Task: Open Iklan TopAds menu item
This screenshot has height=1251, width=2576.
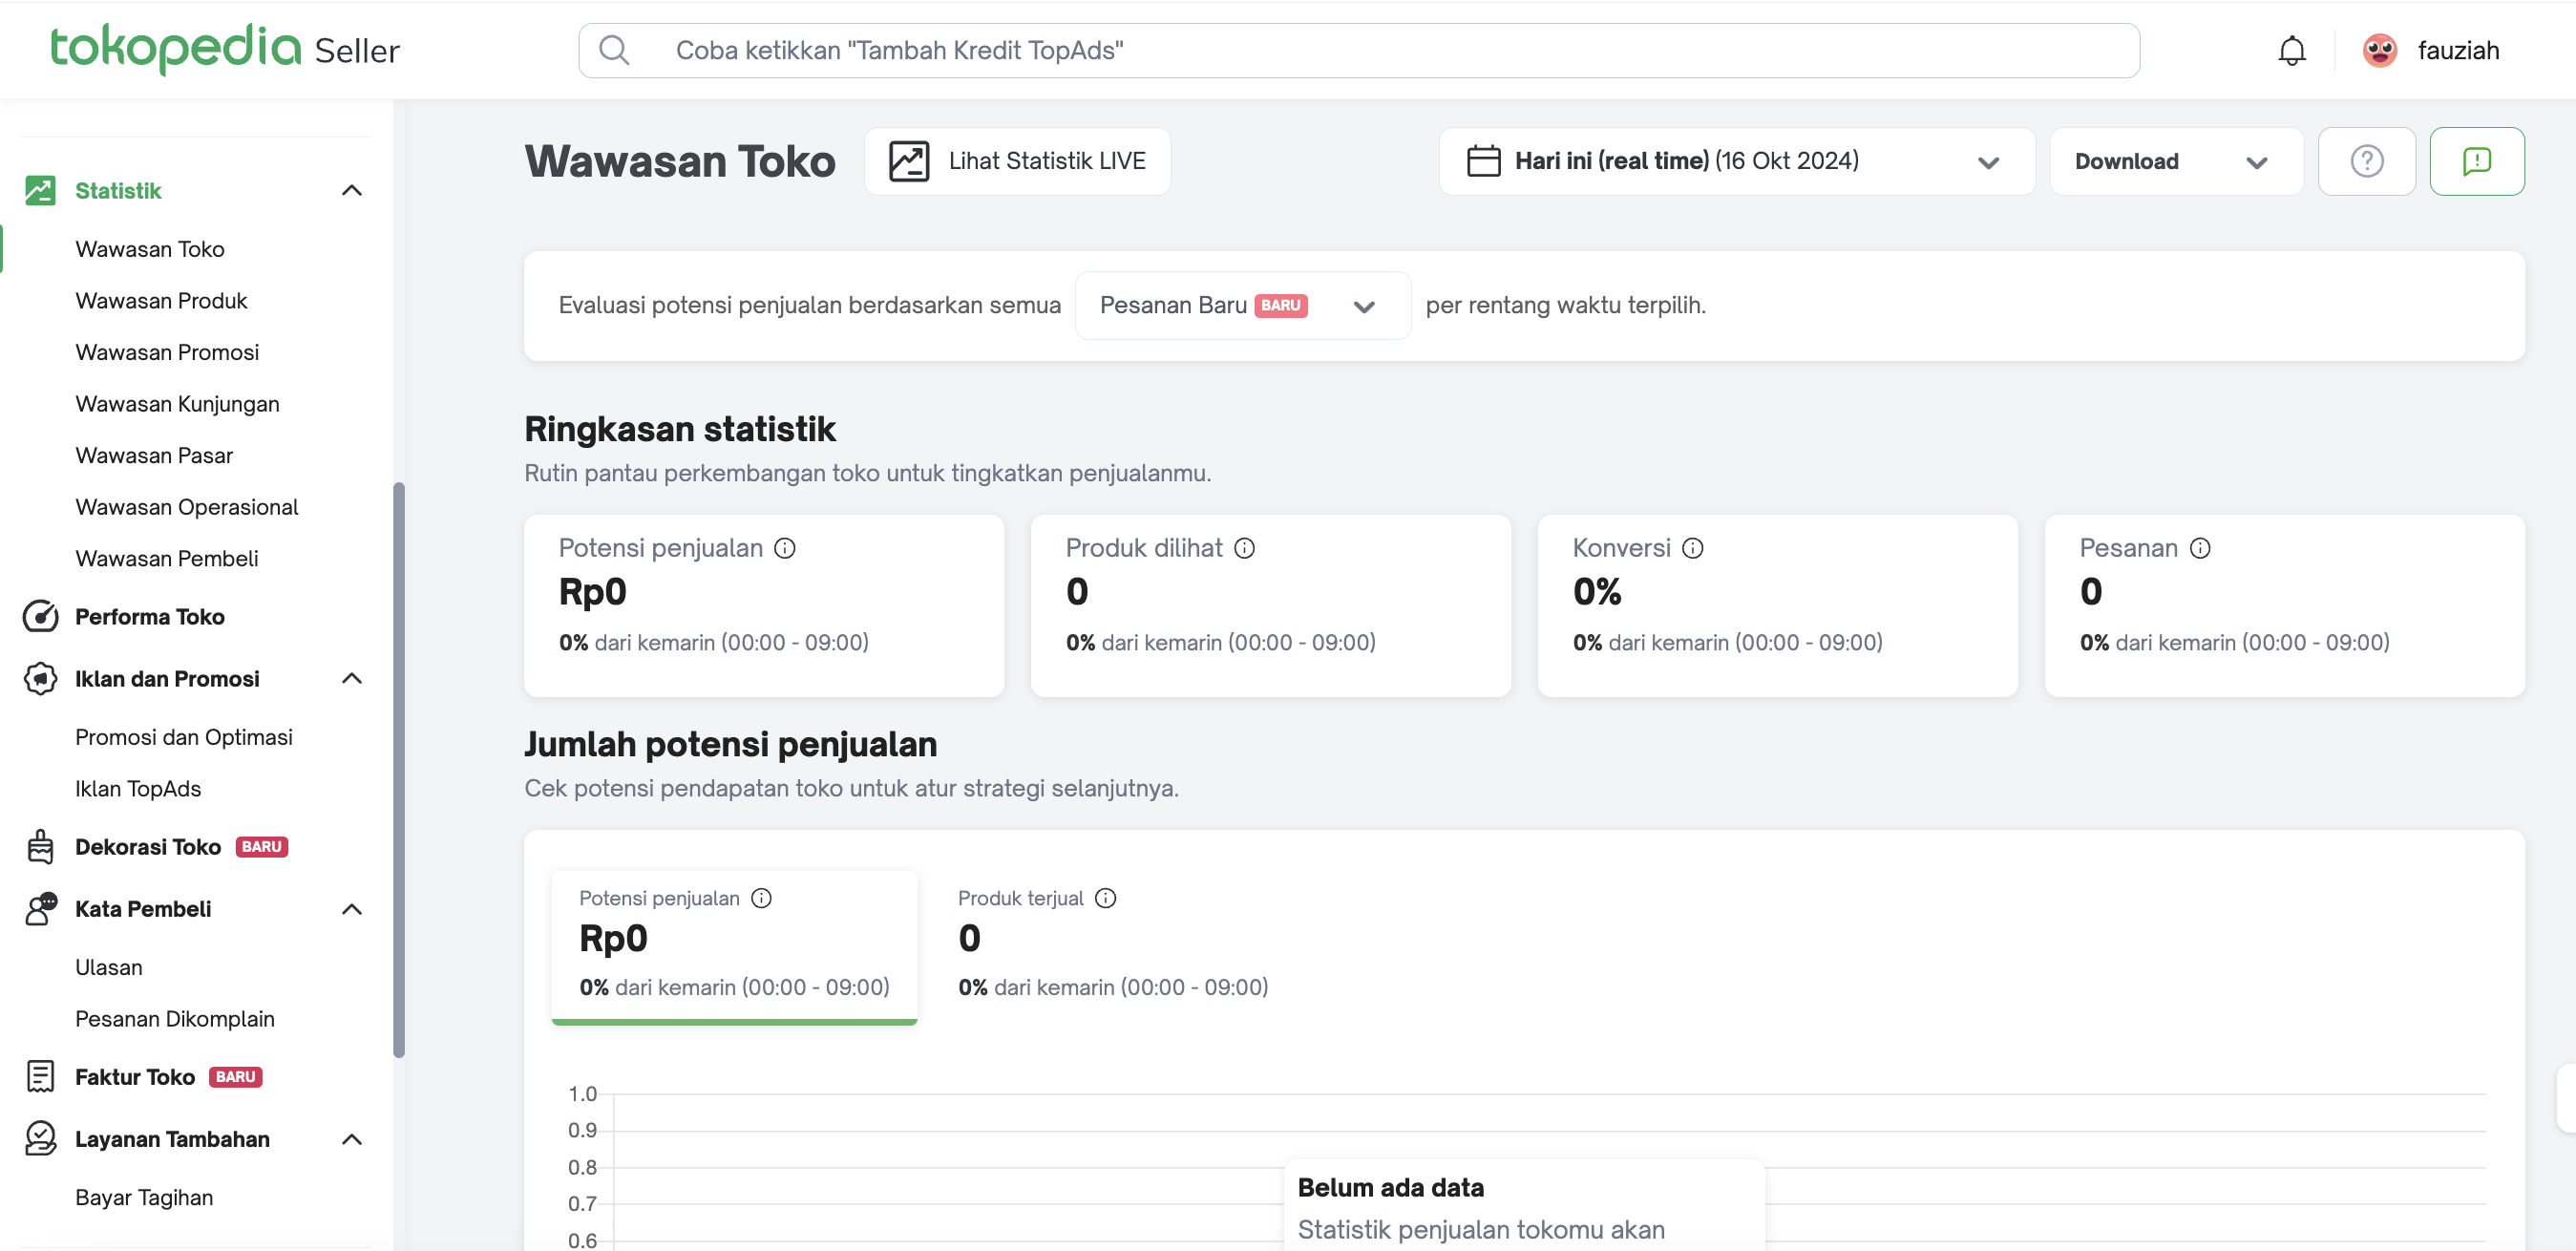Action: pos(138,789)
